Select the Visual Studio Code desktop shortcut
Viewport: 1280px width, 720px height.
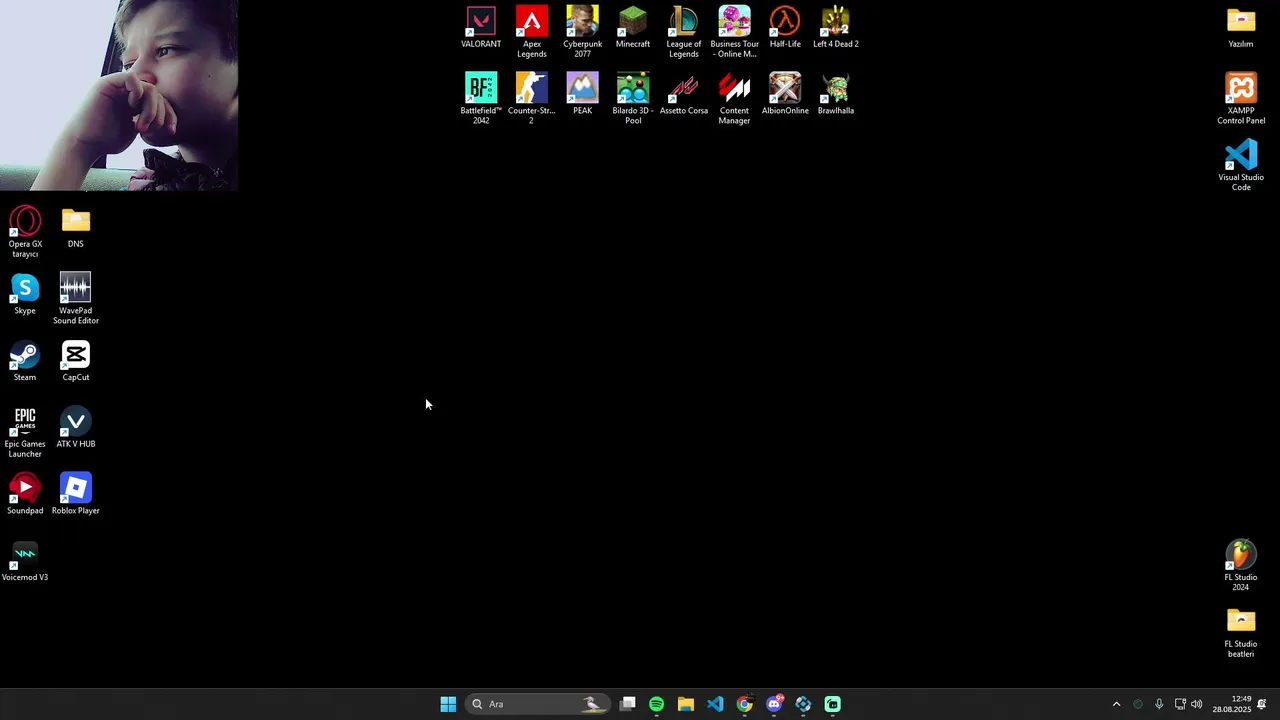(1241, 165)
